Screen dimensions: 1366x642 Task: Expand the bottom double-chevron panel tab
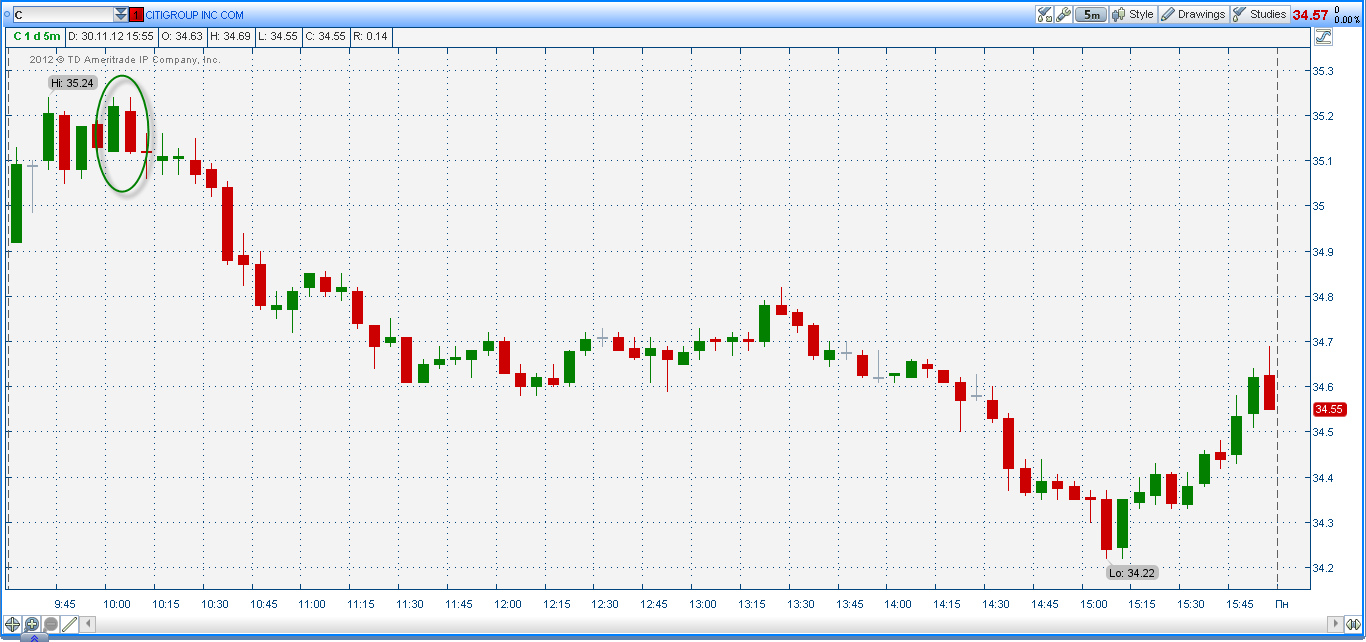tap(34, 637)
